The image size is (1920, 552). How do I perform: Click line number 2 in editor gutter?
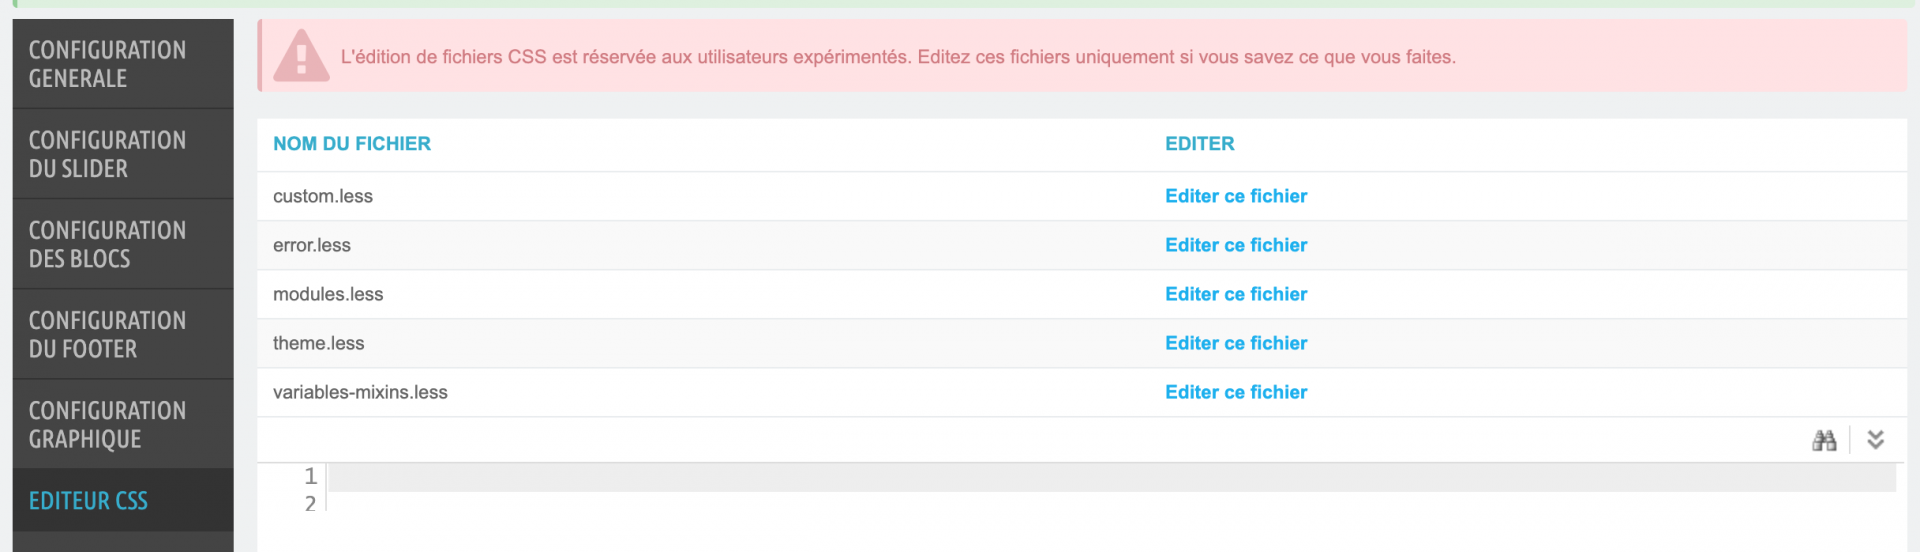point(310,503)
